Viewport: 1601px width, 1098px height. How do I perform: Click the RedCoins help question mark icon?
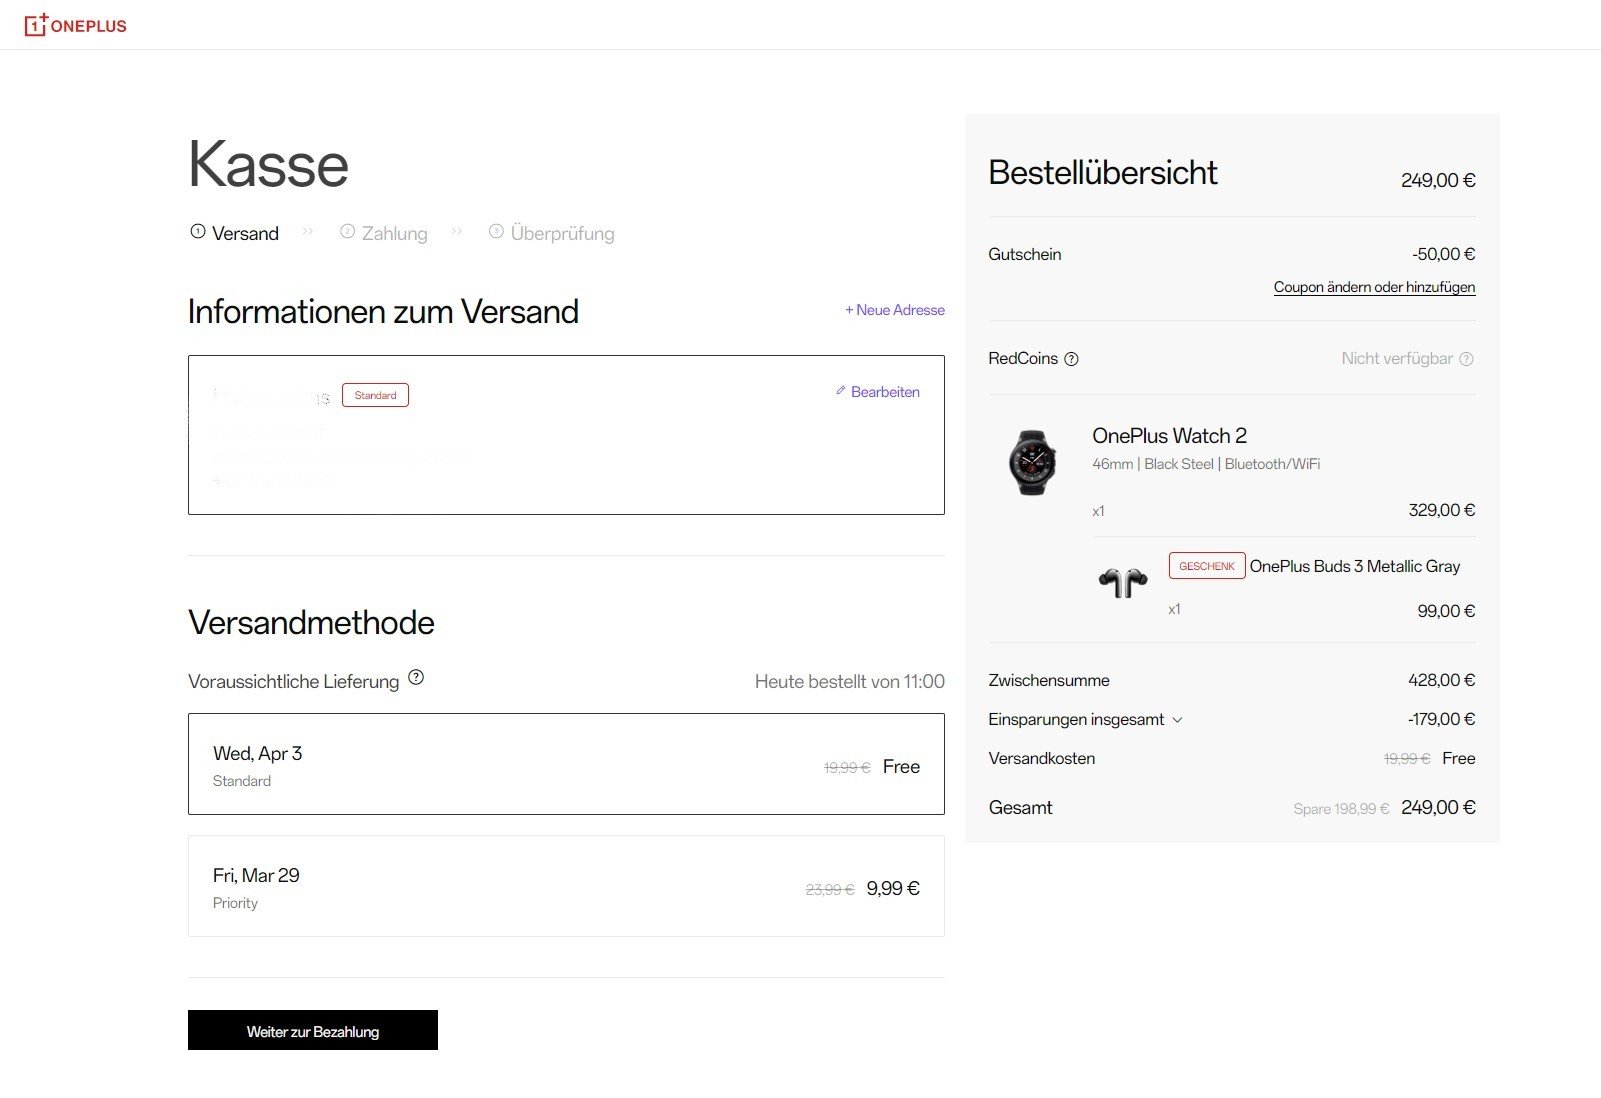coord(1071,359)
